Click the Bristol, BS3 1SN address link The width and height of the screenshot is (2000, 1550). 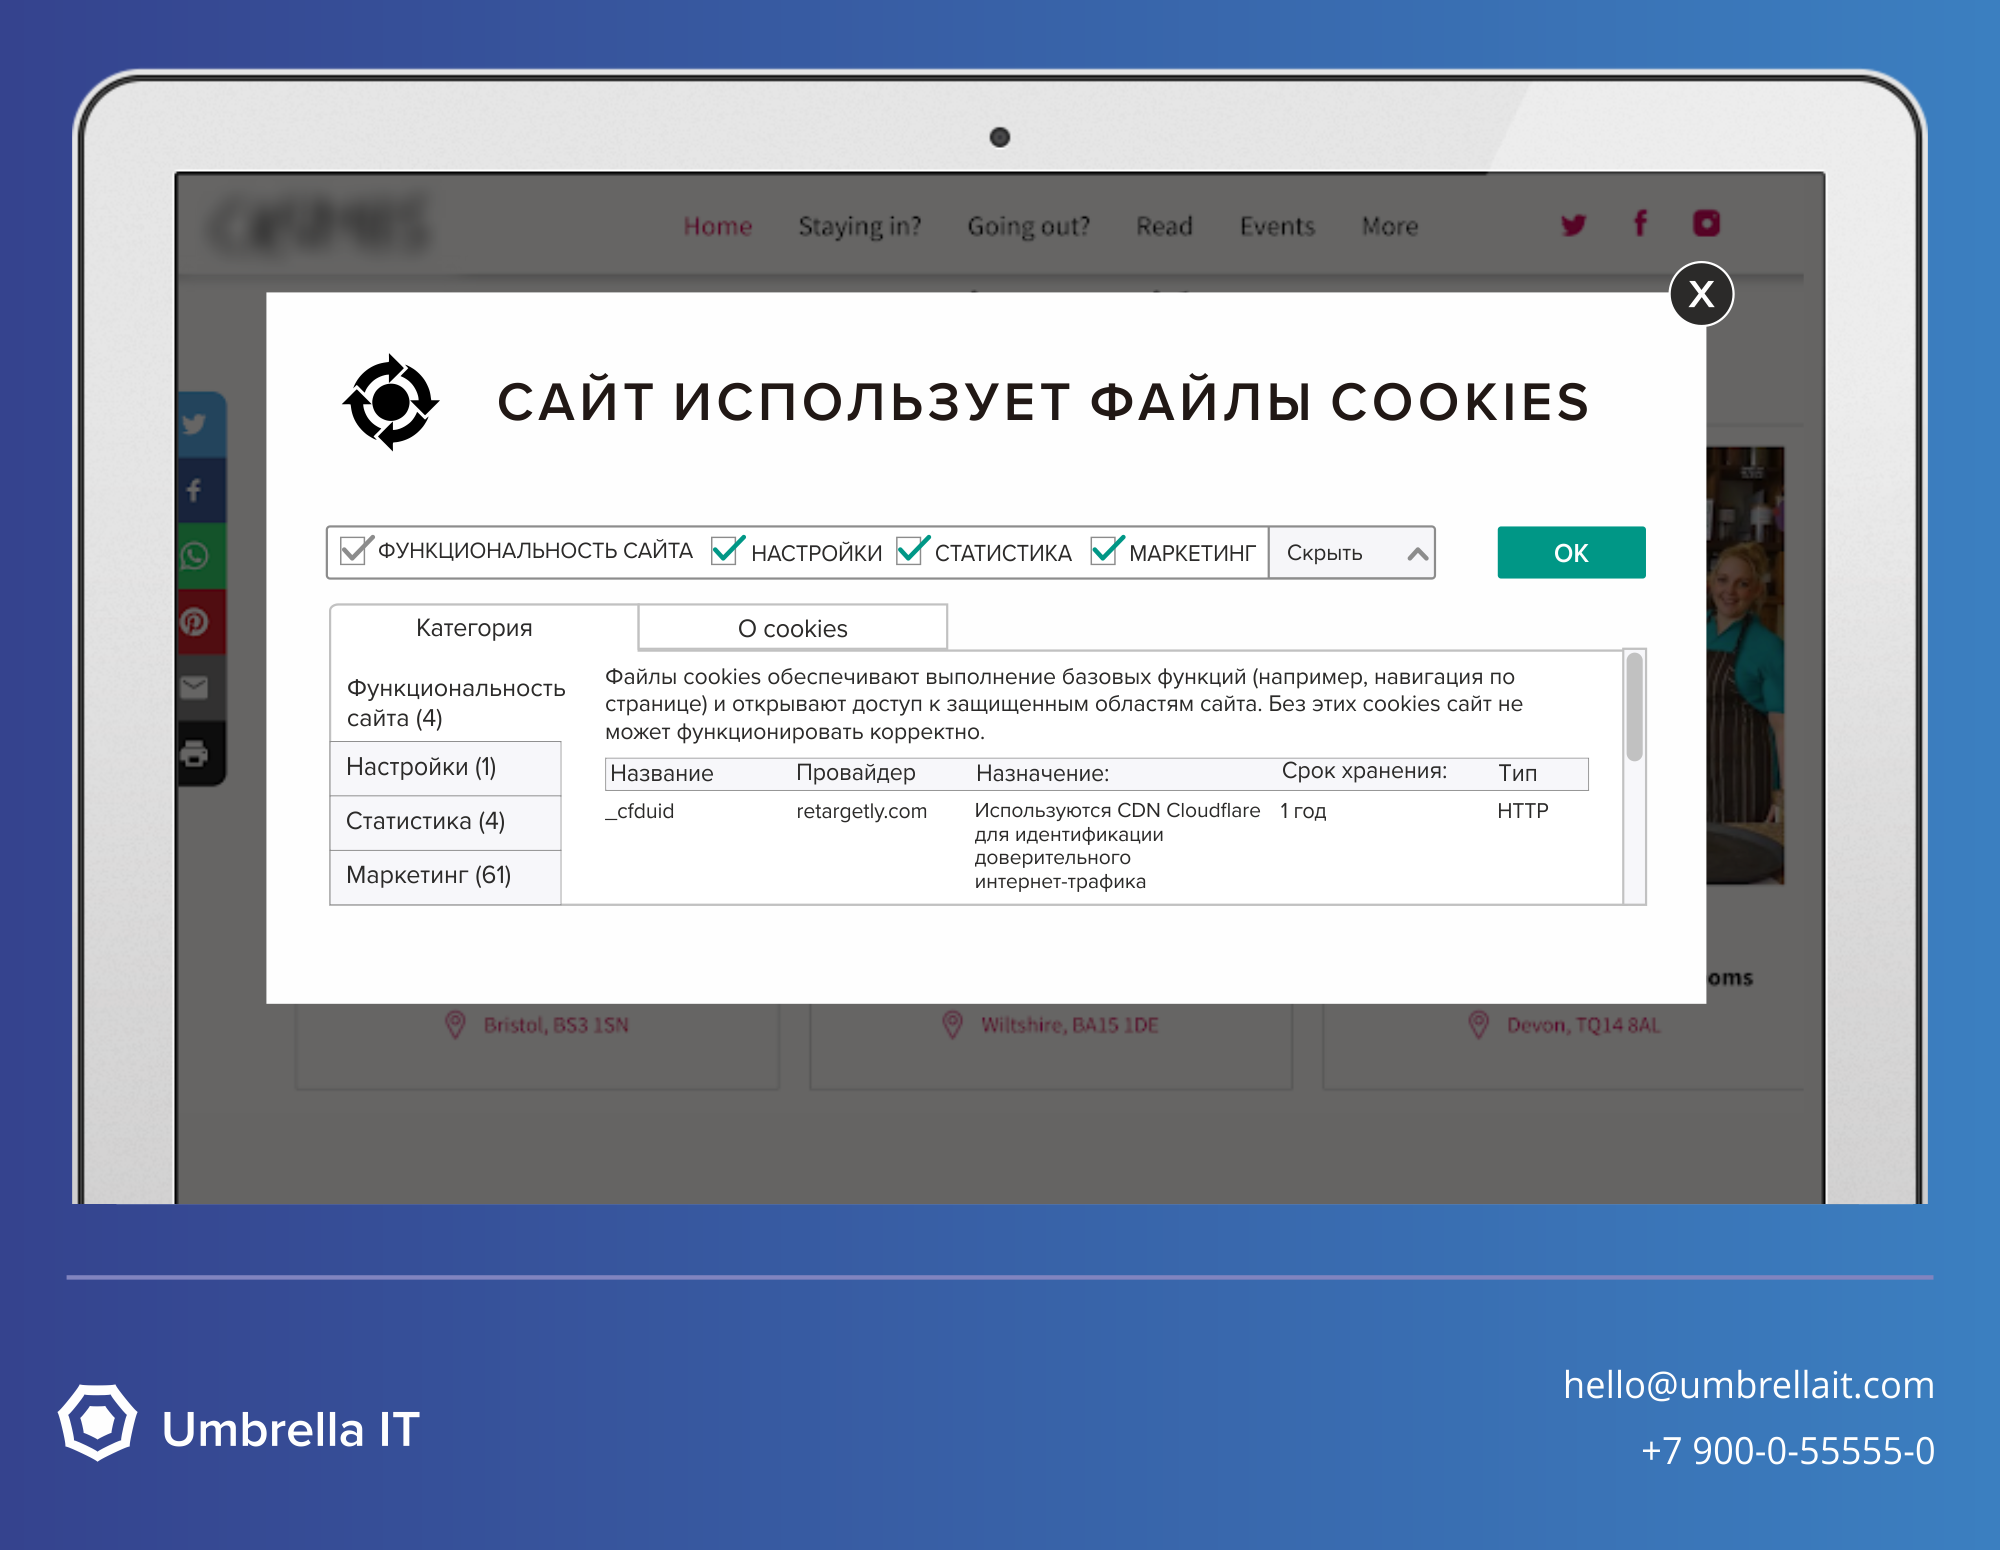[x=556, y=1025]
